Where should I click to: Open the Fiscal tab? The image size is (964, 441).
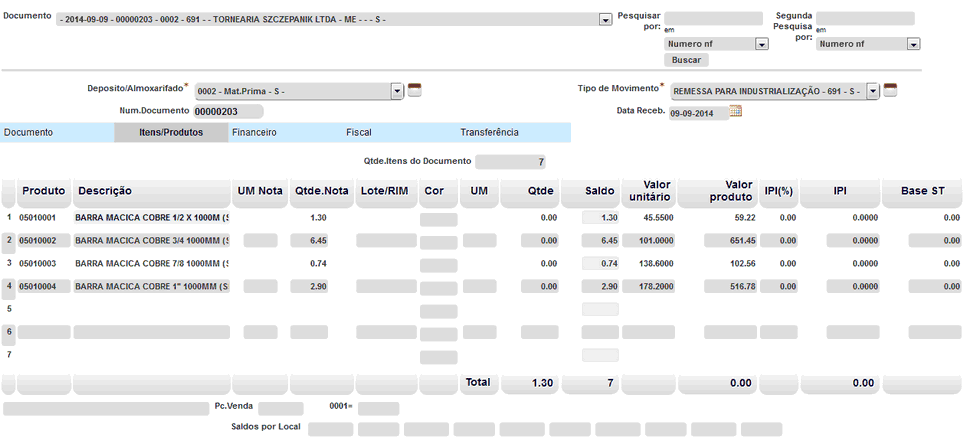tap(400, 132)
